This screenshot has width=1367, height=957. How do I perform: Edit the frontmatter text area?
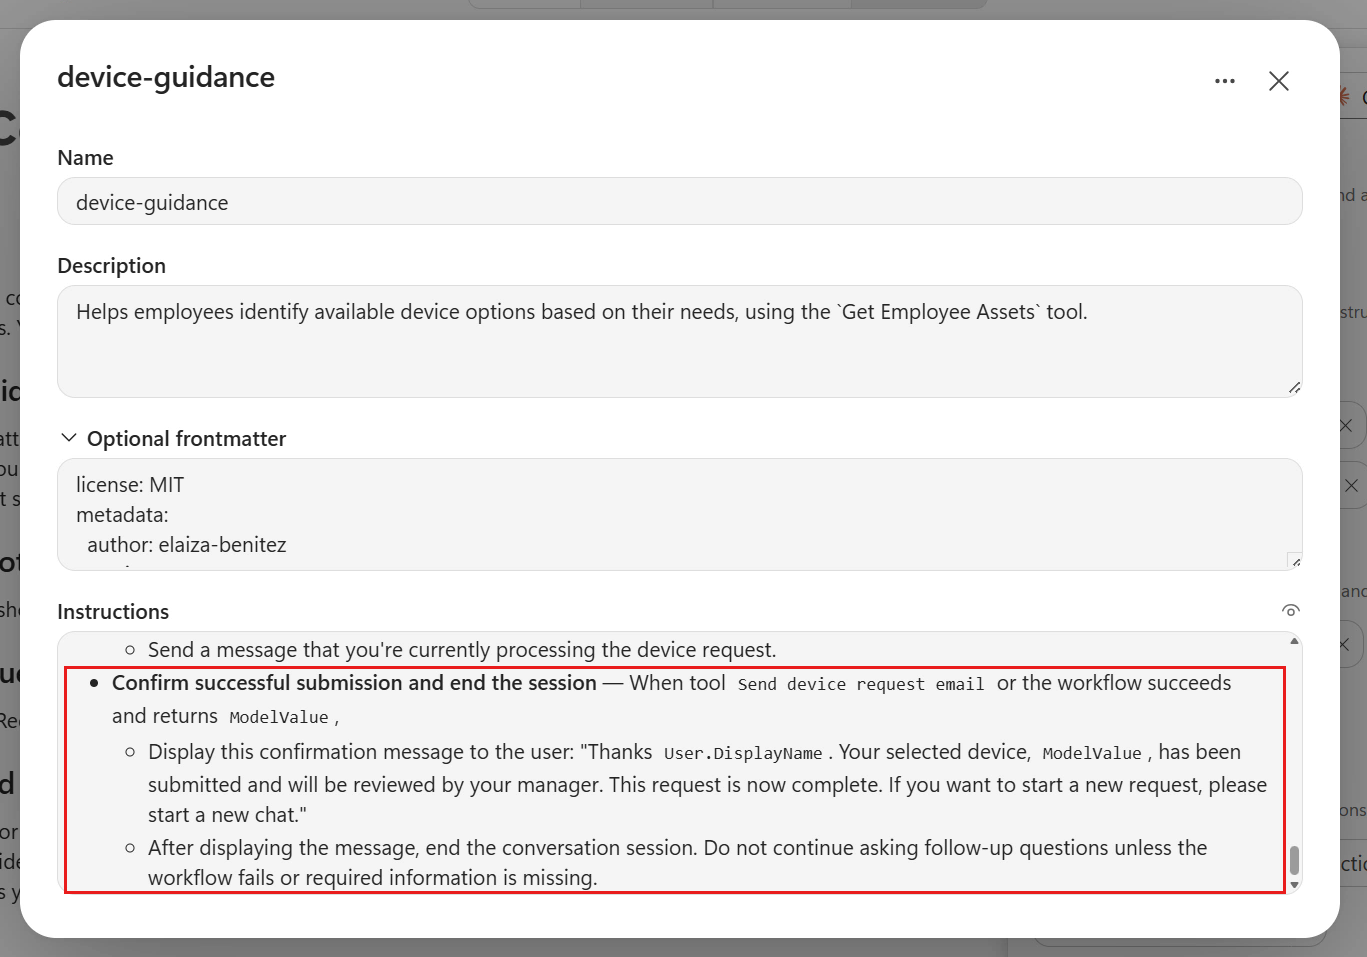(680, 515)
